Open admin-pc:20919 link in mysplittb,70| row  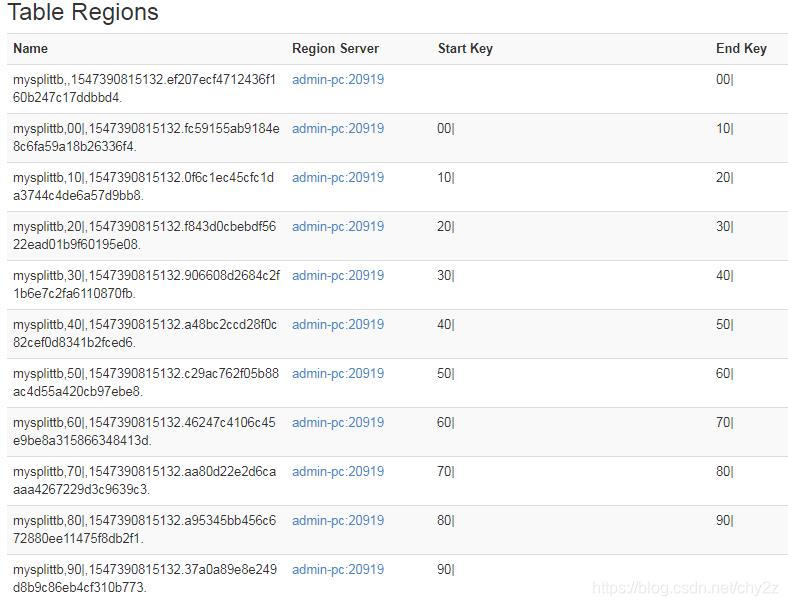[x=338, y=471]
